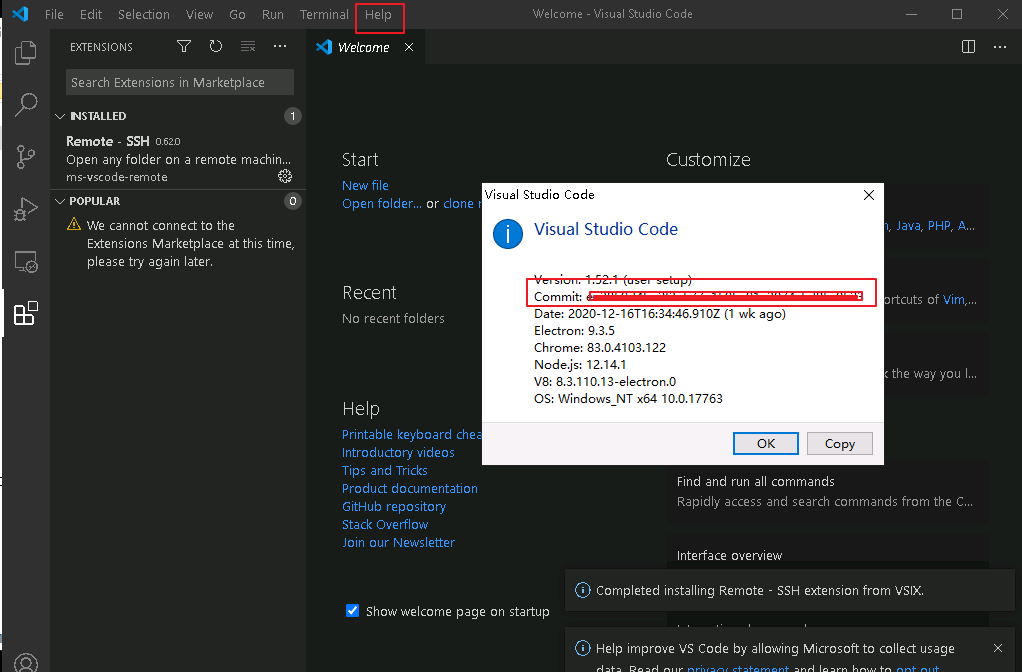Open the View menu
This screenshot has width=1022, height=672.
199,14
